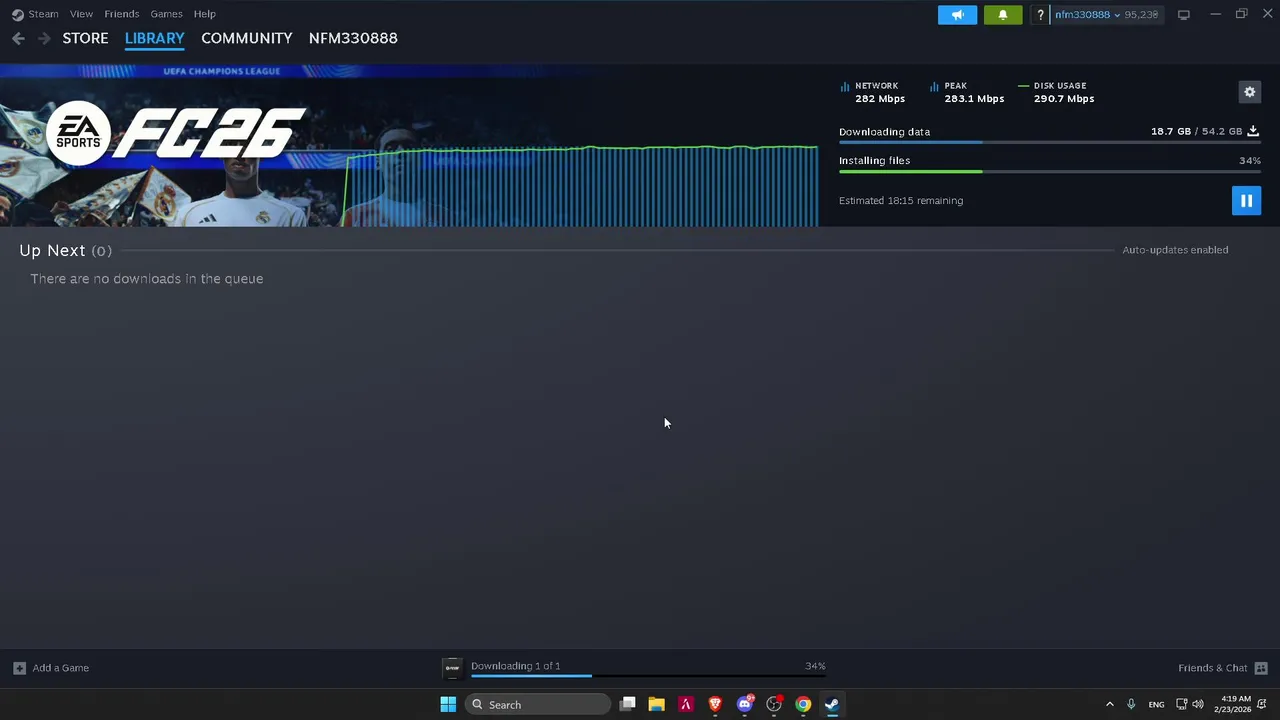Open the Brave browser taskbar icon

pyautogui.click(x=715, y=704)
